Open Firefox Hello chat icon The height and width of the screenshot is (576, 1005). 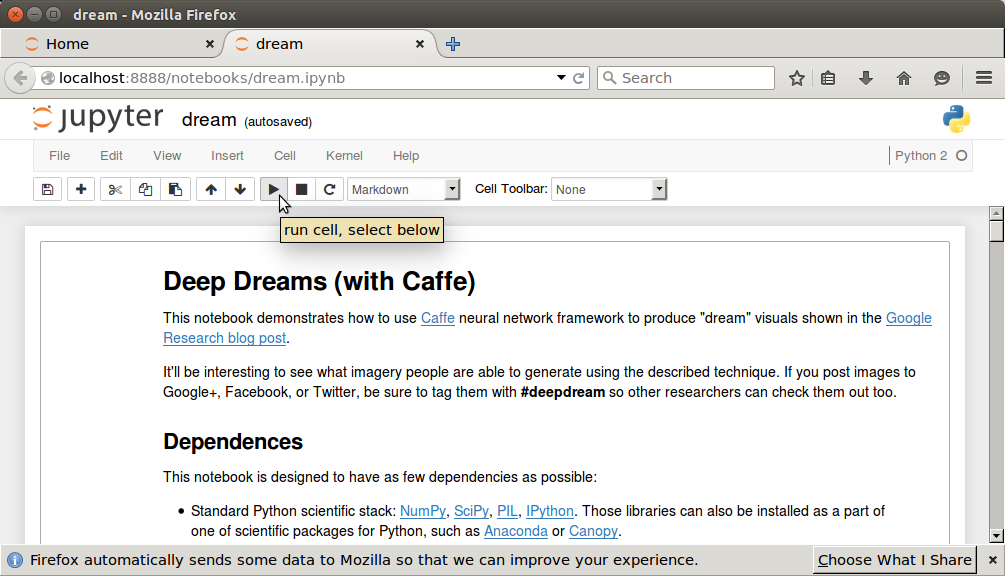(942, 78)
